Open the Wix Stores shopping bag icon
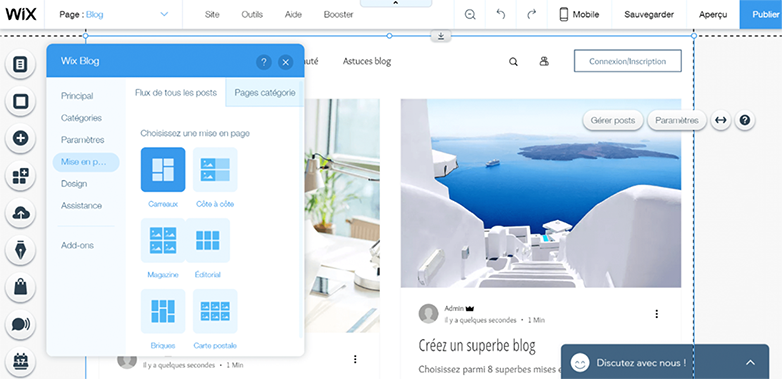782x379 pixels. (20, 287)
